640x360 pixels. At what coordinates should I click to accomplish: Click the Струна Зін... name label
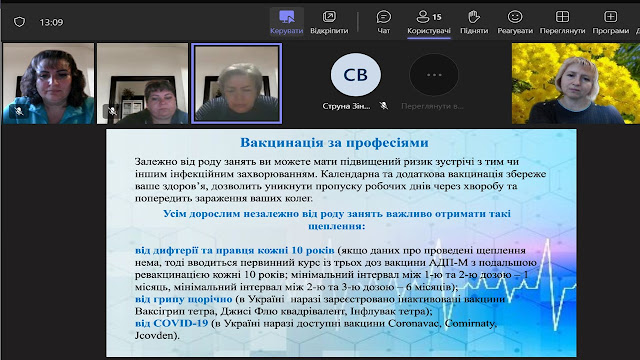(x=346, y=106)
